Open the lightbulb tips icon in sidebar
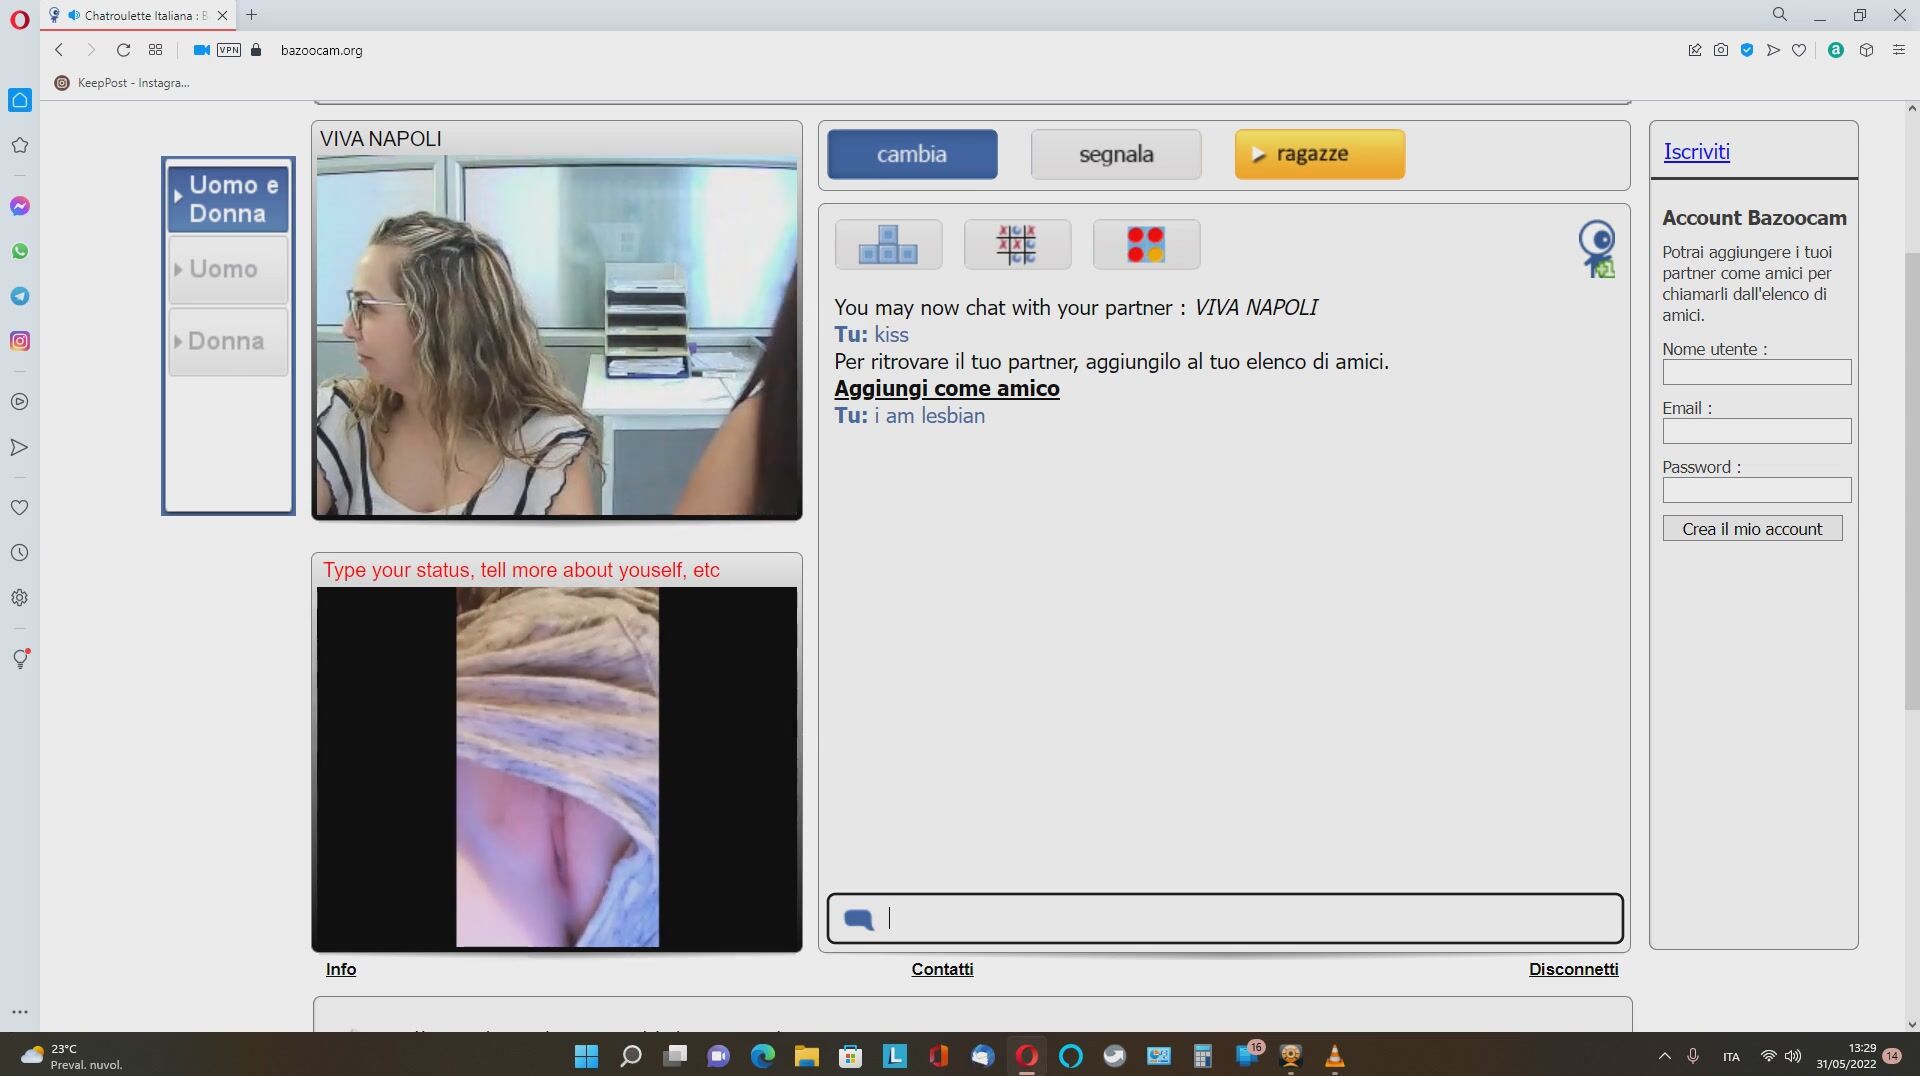This screenshot has width=1920, height=1076. pyautogui.click(x=19, y=658)
